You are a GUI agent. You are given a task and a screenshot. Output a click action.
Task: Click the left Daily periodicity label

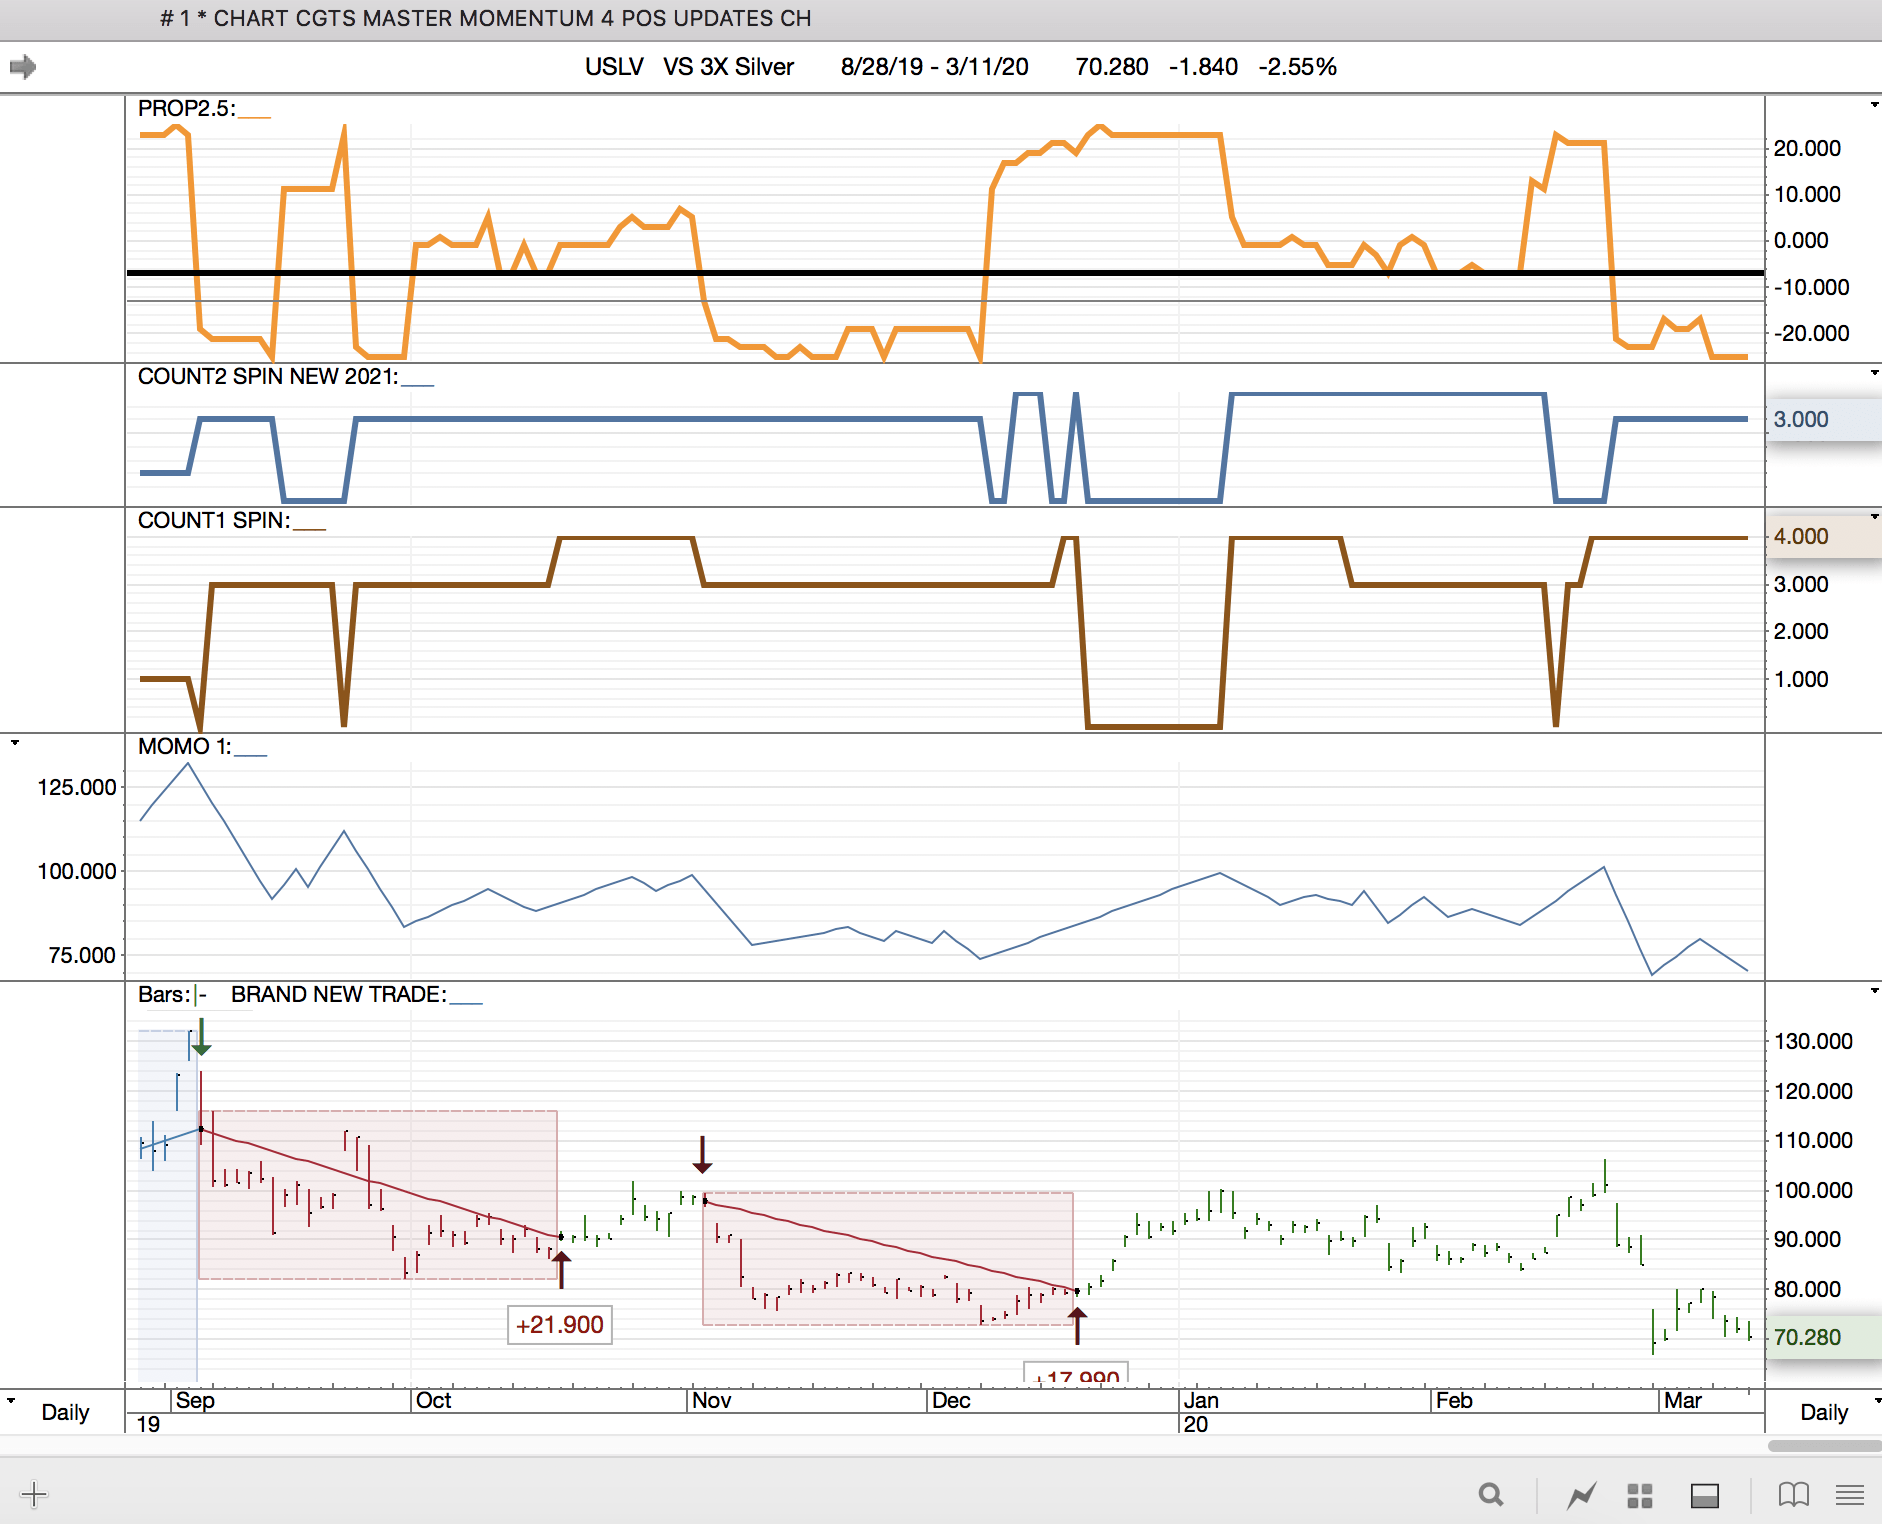click(65, 1412)
